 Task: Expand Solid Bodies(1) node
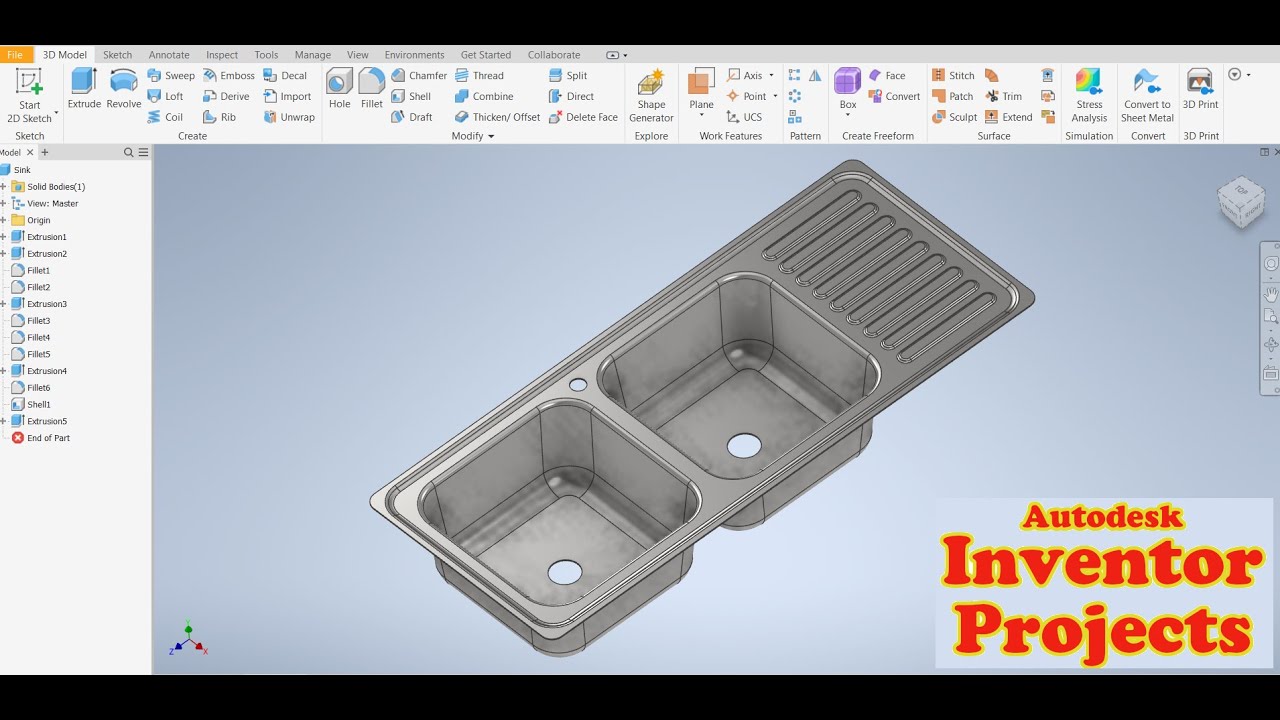click(4, 187)
